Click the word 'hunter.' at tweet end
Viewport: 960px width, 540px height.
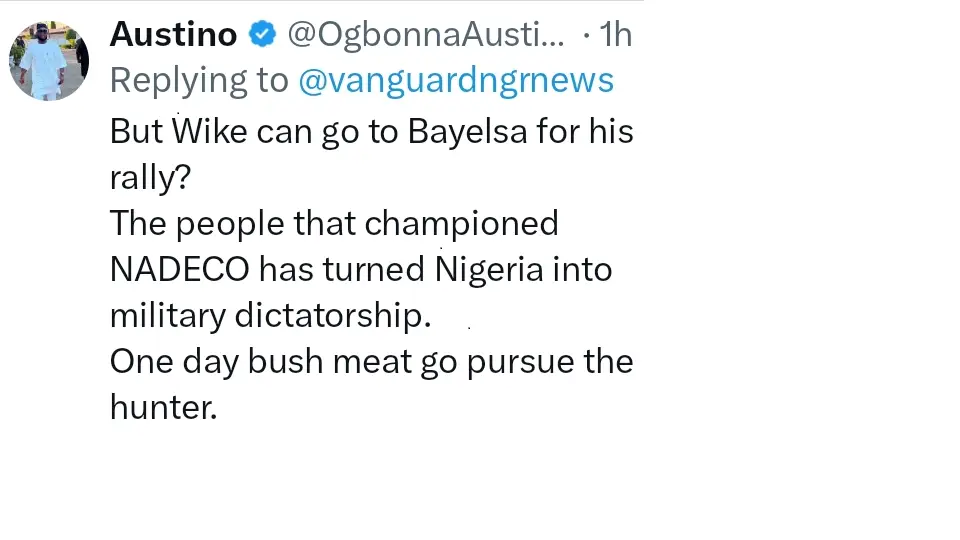click(x=163, y=407)
